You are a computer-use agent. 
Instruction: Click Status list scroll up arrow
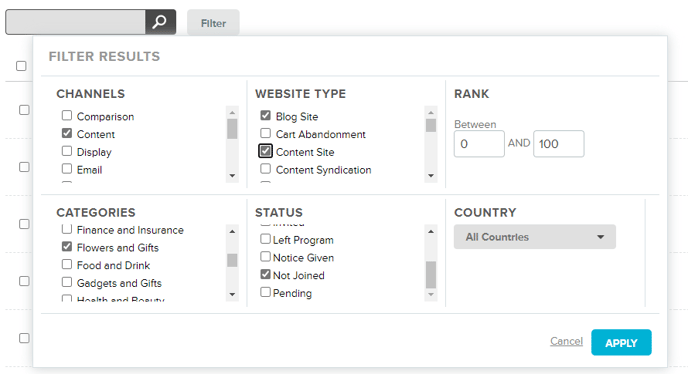[431, 231]
